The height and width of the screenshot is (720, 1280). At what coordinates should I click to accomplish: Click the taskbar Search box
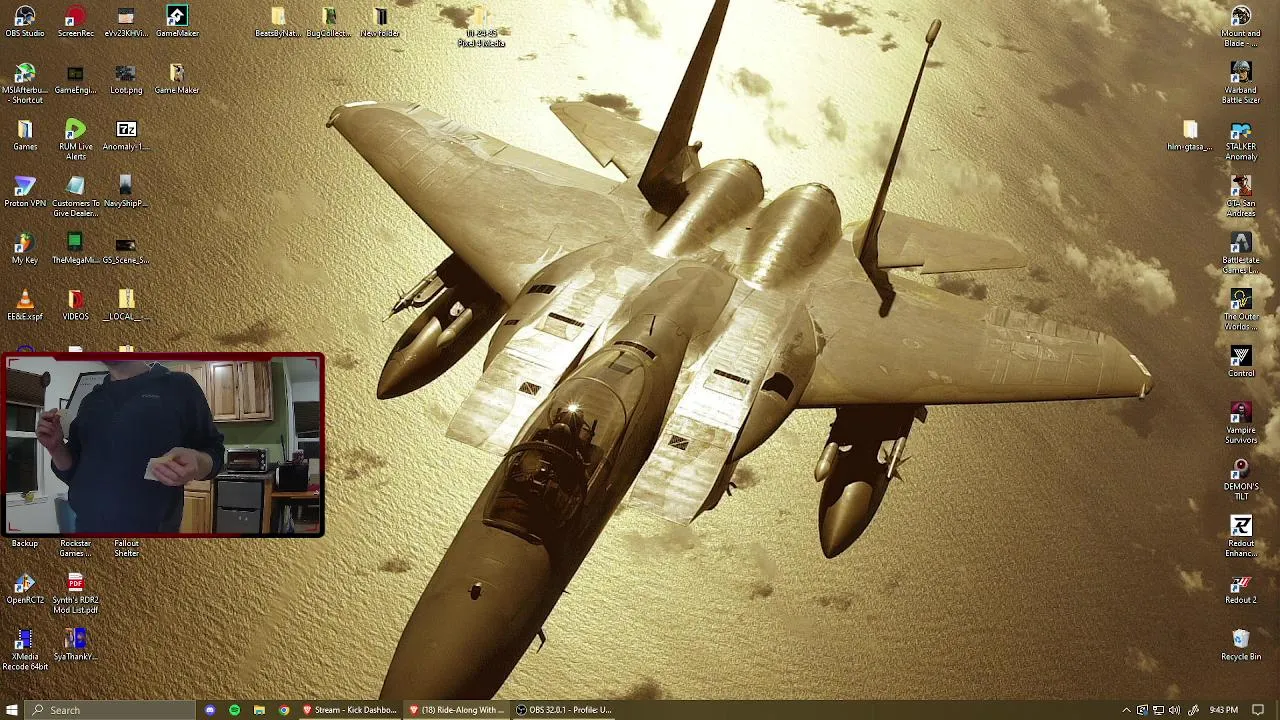tap(112, 710)
